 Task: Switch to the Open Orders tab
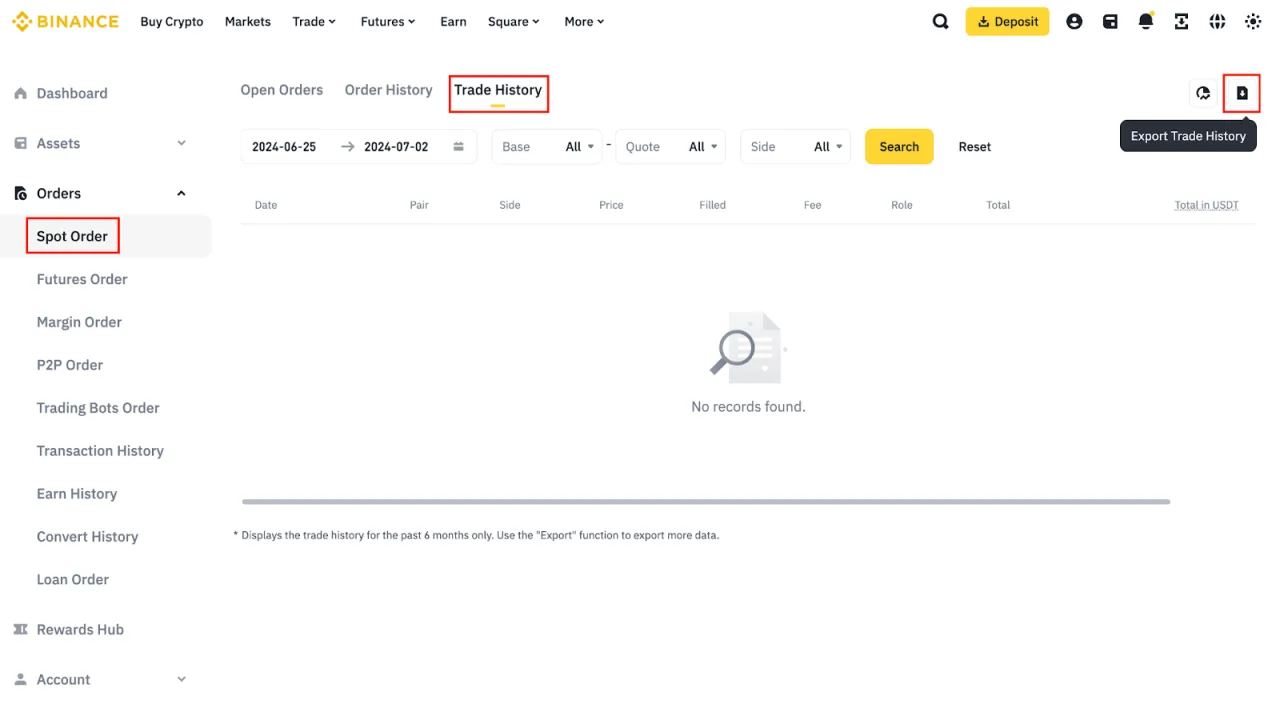[281, 90]
